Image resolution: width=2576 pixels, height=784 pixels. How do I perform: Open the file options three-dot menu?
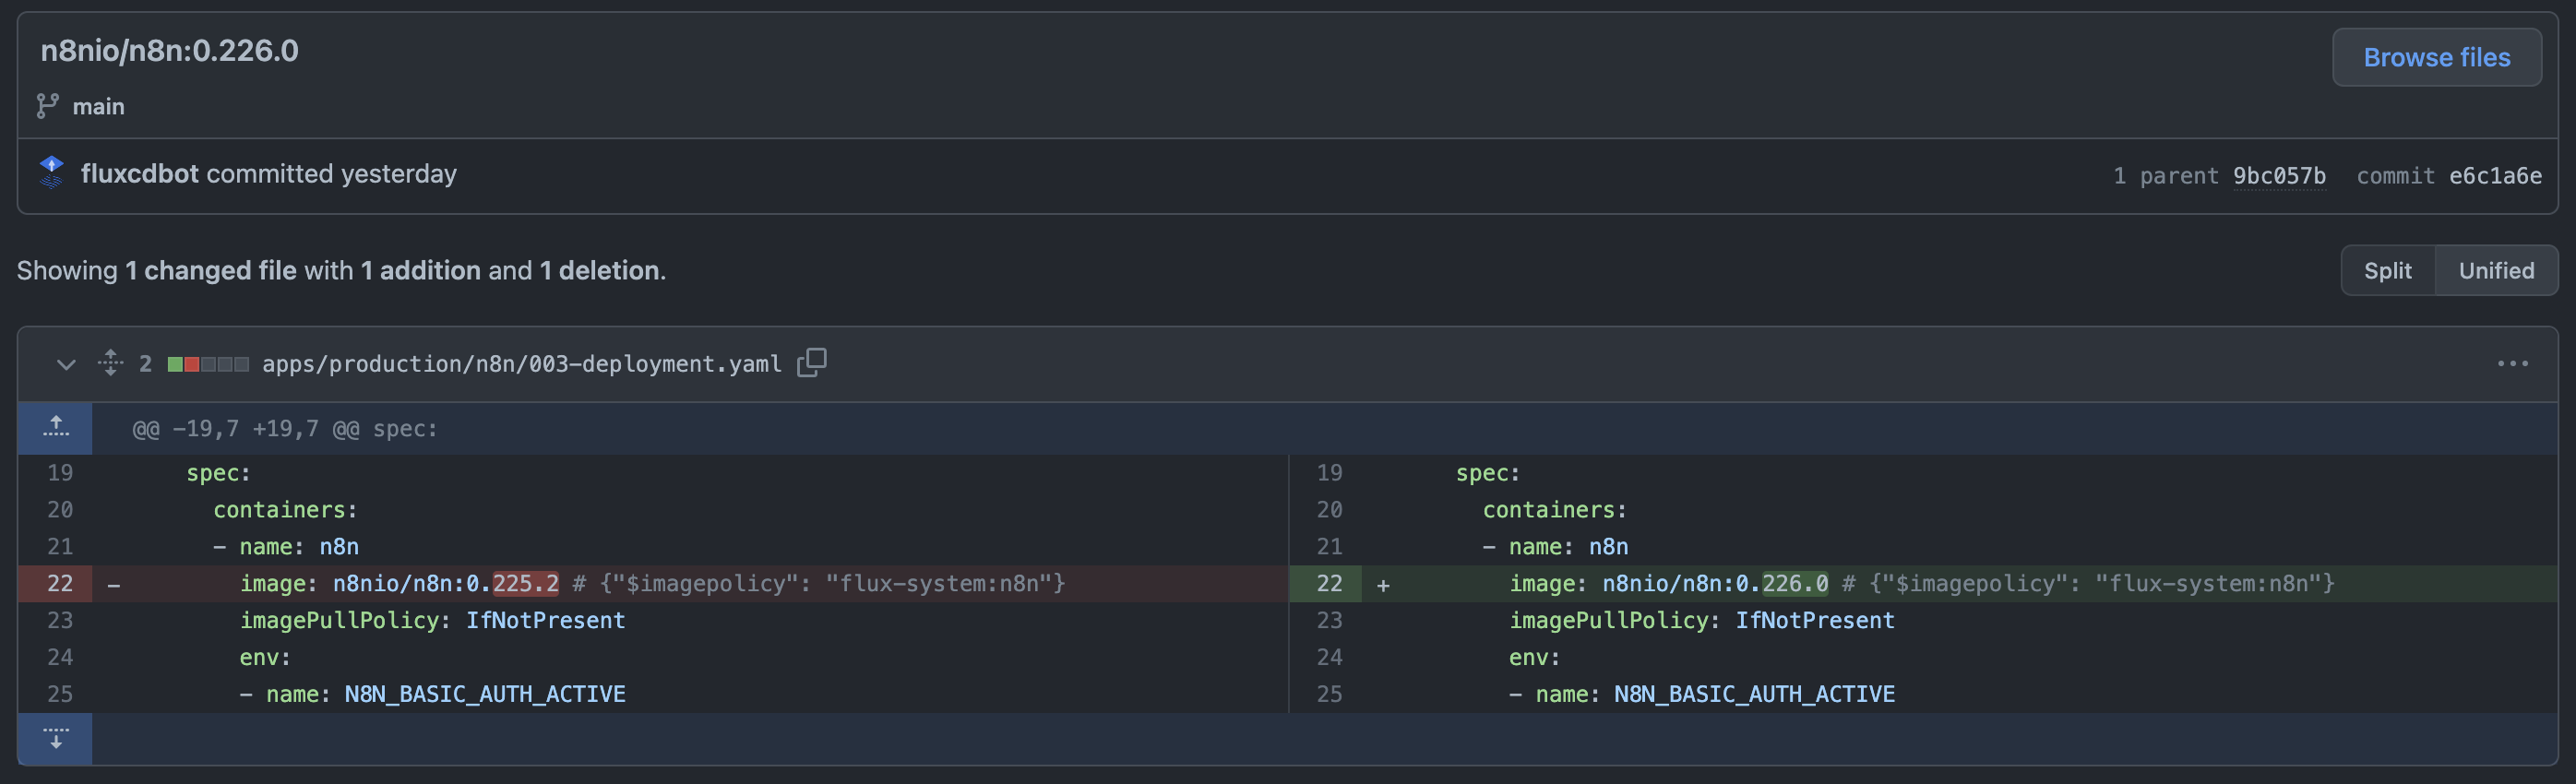pyautogui.click(x=2512, y=364)
